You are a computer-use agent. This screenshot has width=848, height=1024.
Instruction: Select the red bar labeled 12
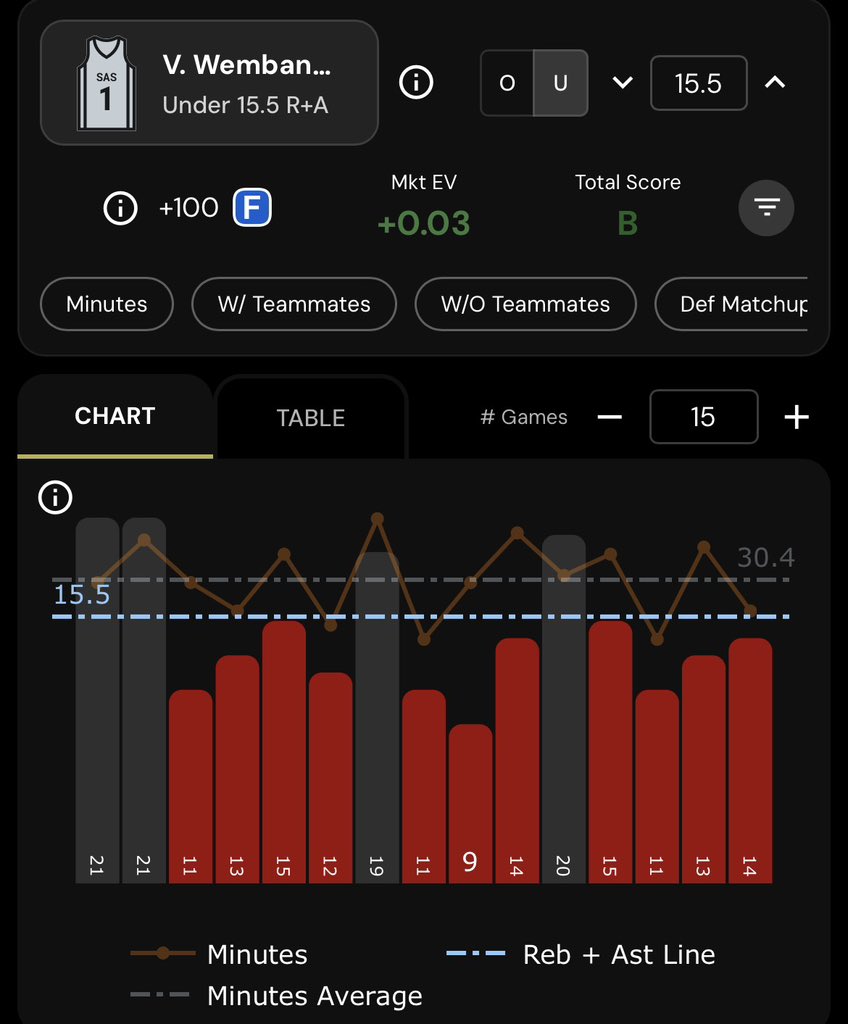click(x=331, y=778)
